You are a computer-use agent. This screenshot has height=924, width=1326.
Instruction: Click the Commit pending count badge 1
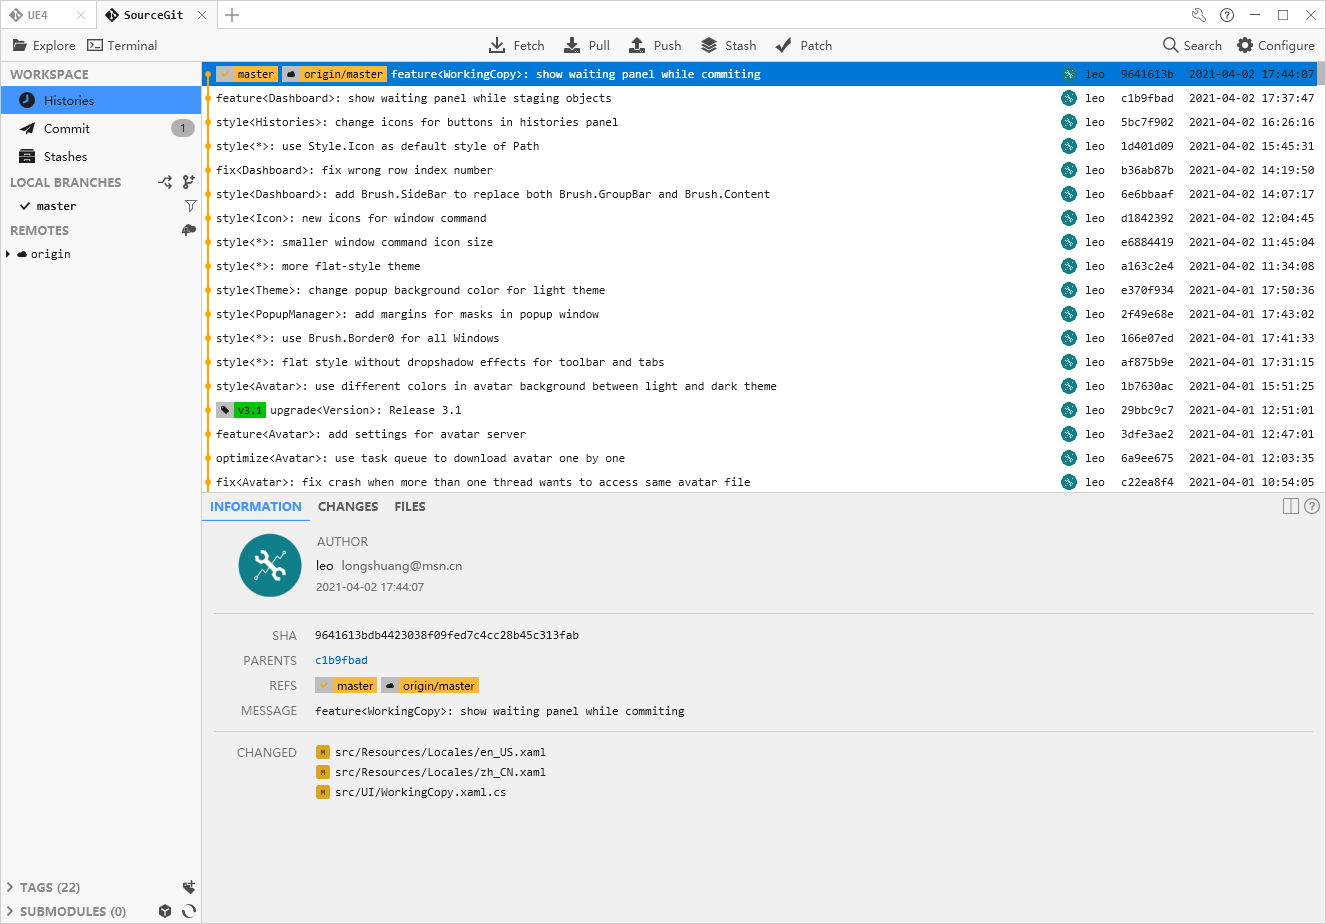point(183,128)
